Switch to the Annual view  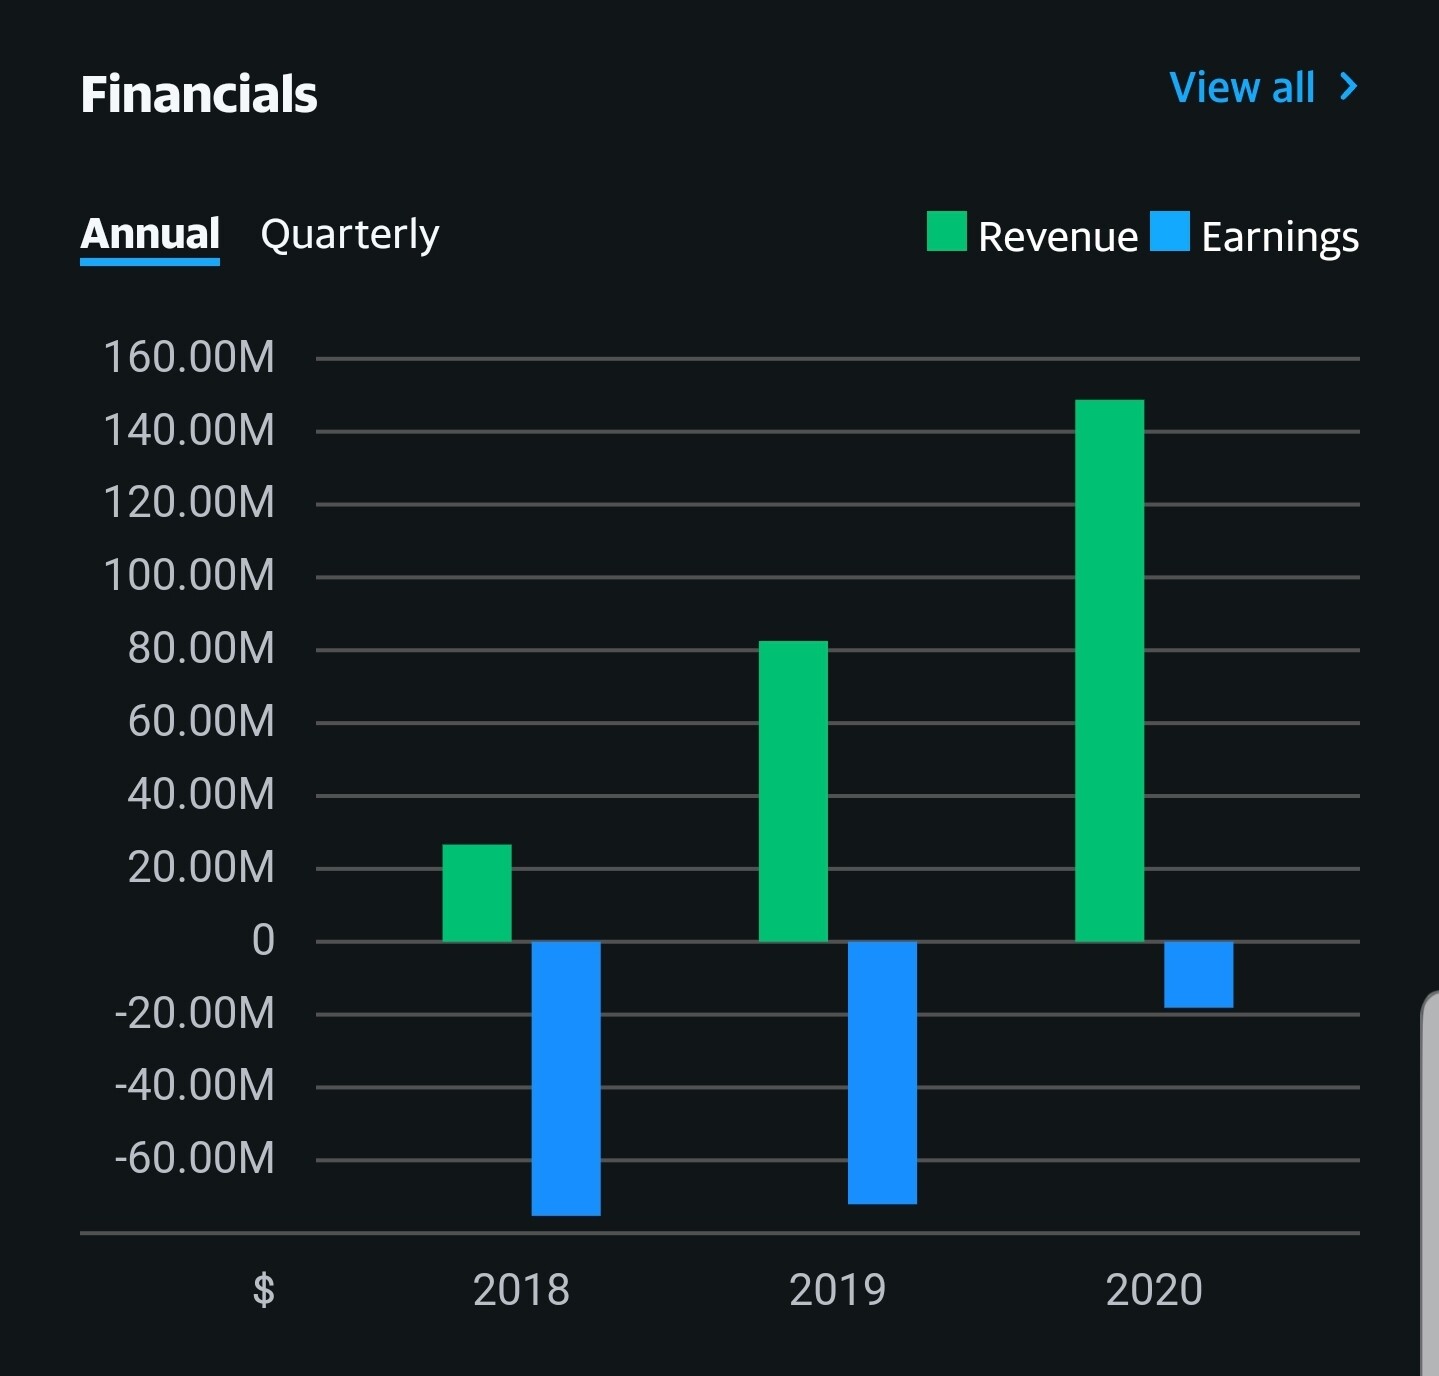coord(149,234)
